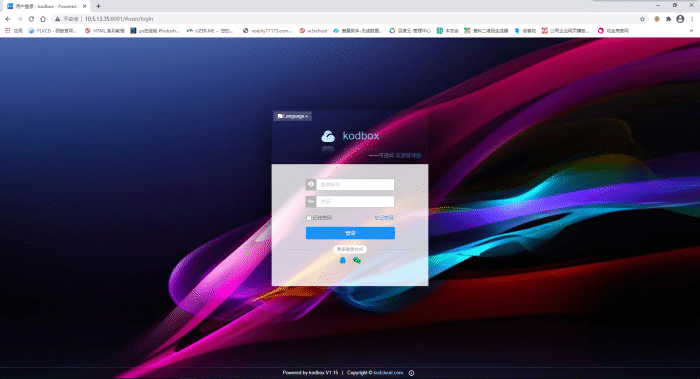Screen dimensions: 700x379
Task: Open the kodcloud.com footer link
Action: coord(388,373)
